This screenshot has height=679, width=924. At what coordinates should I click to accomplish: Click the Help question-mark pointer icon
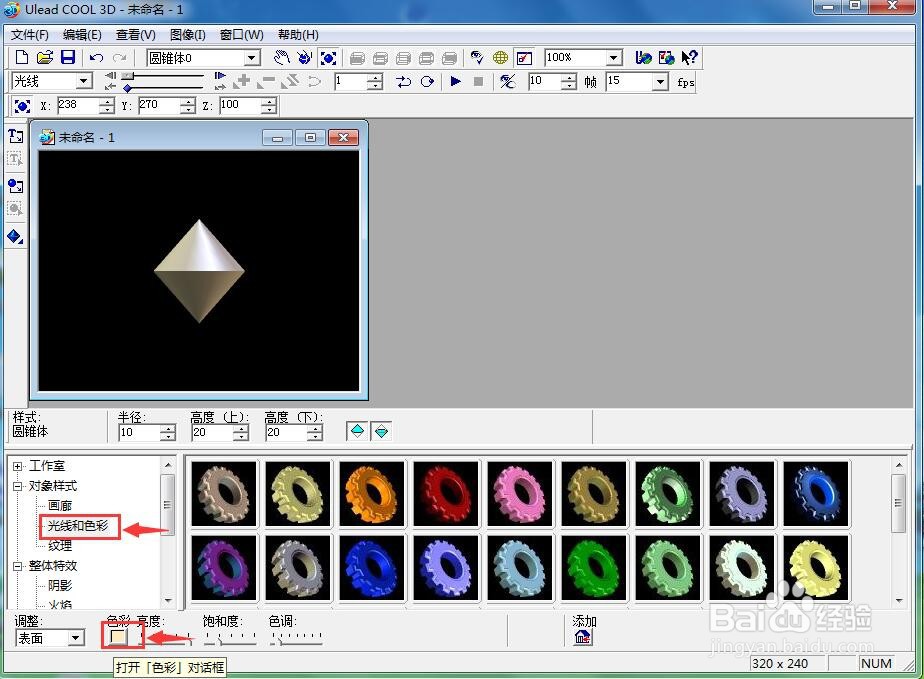[x=689, y=57]
